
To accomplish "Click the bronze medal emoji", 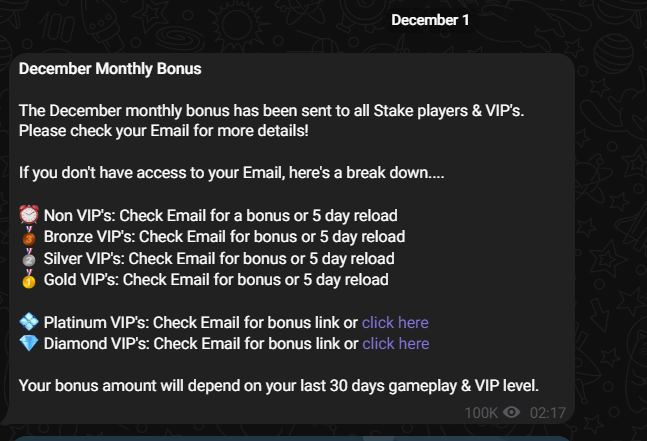I will pos(29,236).
